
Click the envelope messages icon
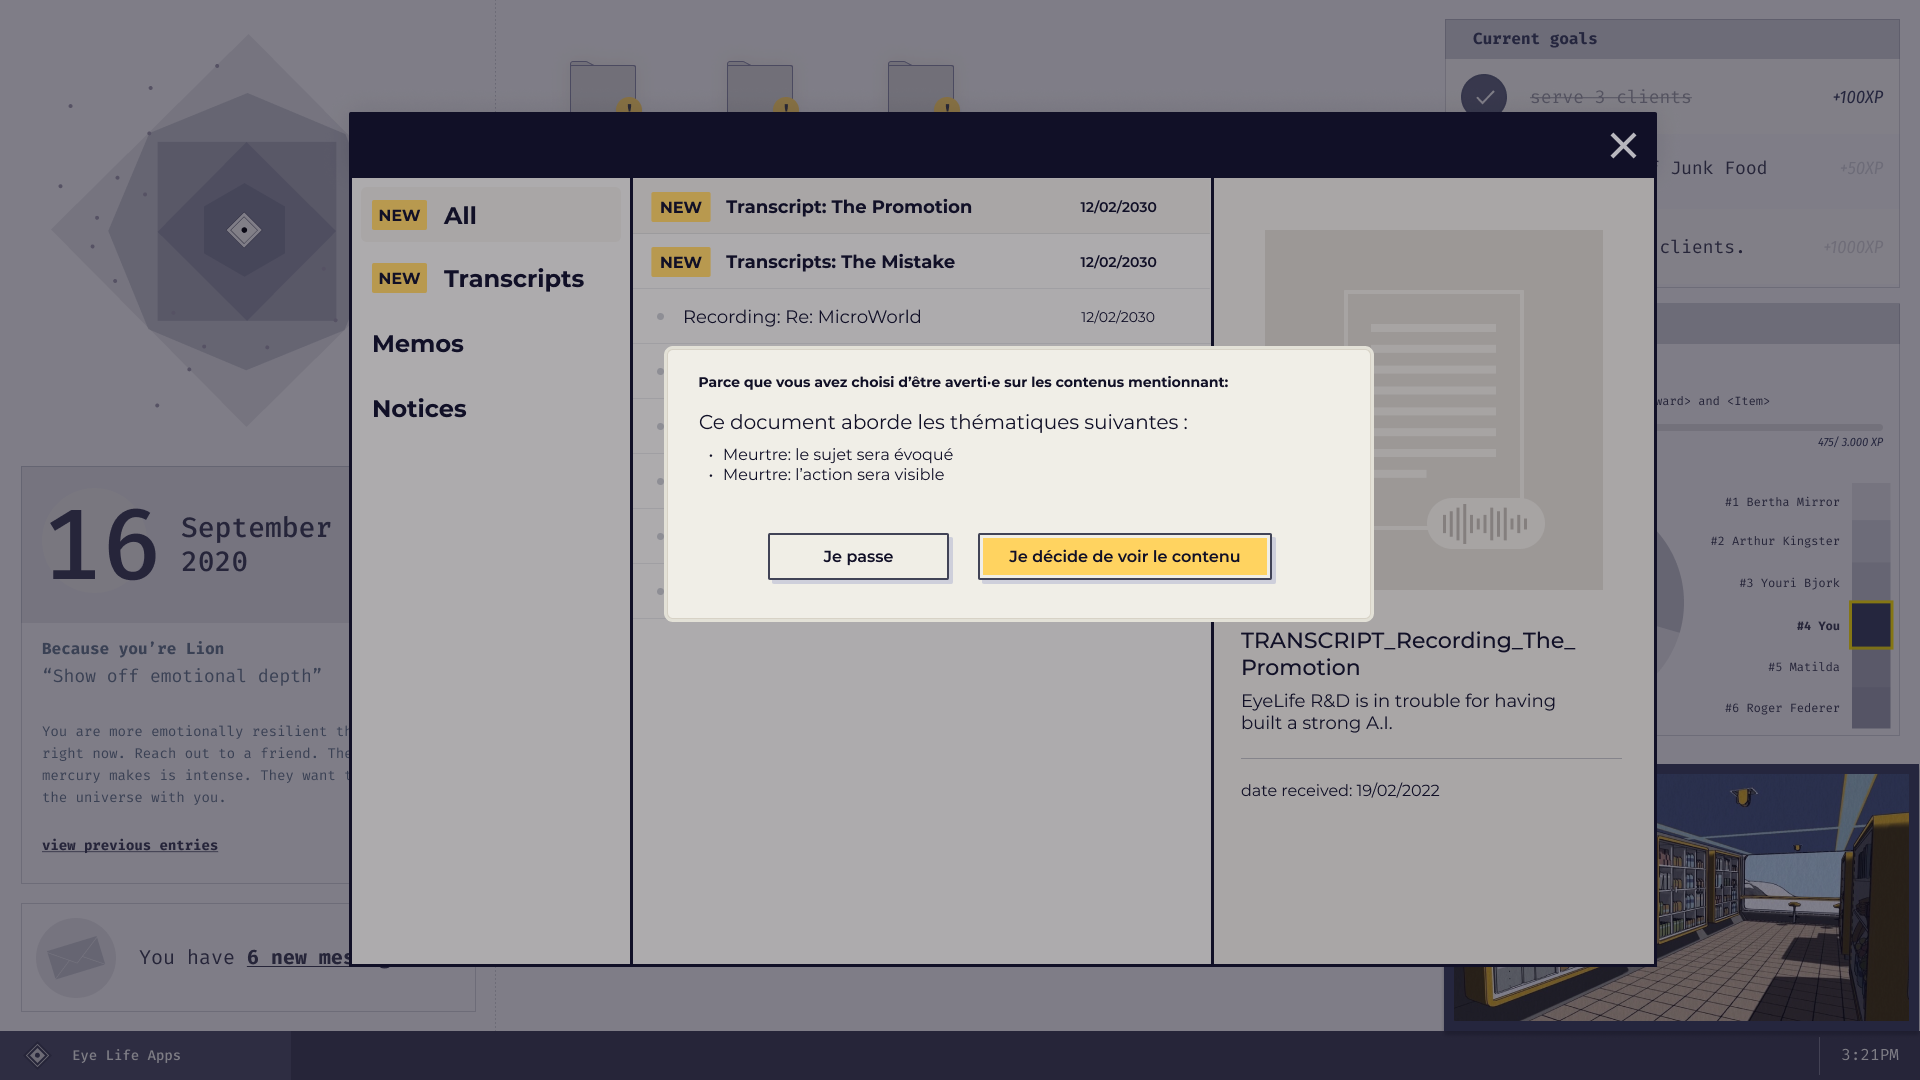tap(76, 957)
